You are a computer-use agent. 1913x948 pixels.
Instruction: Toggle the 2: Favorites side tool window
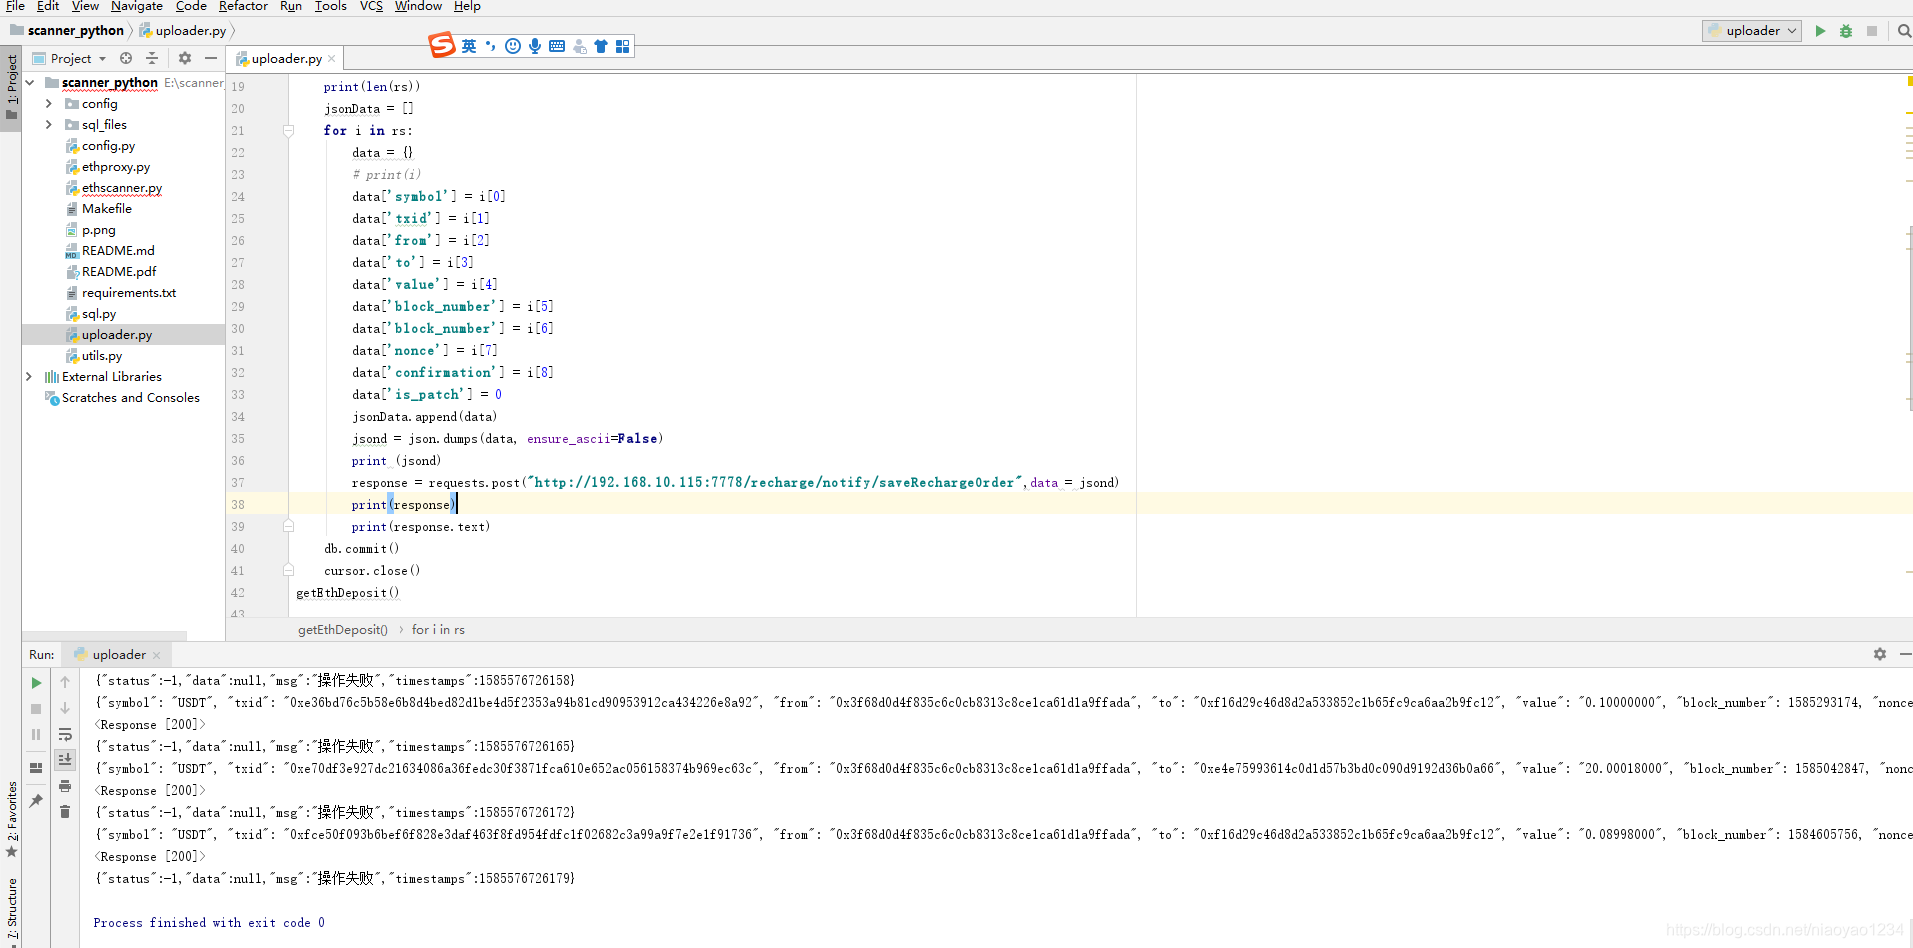(x=11, y=820)
